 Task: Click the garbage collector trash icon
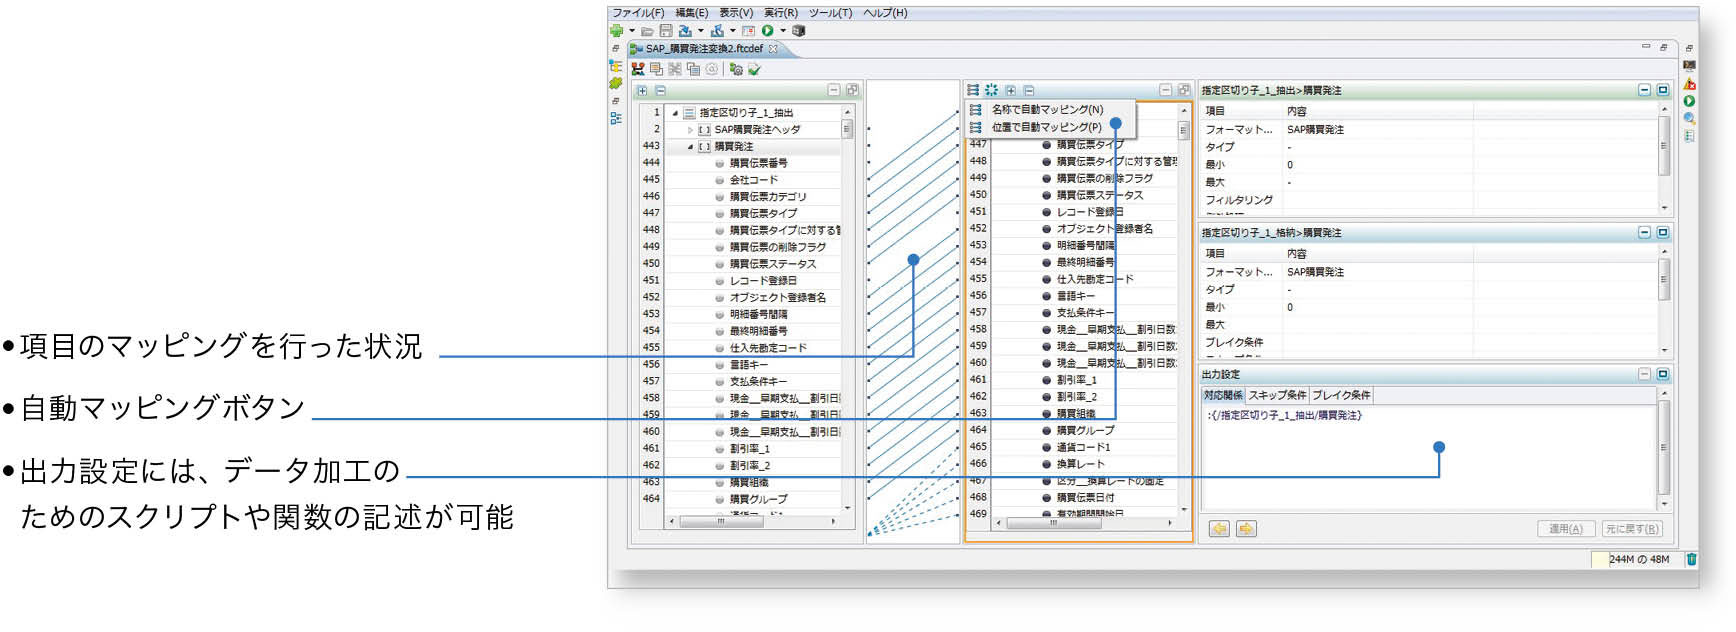tap(1692, 559)
